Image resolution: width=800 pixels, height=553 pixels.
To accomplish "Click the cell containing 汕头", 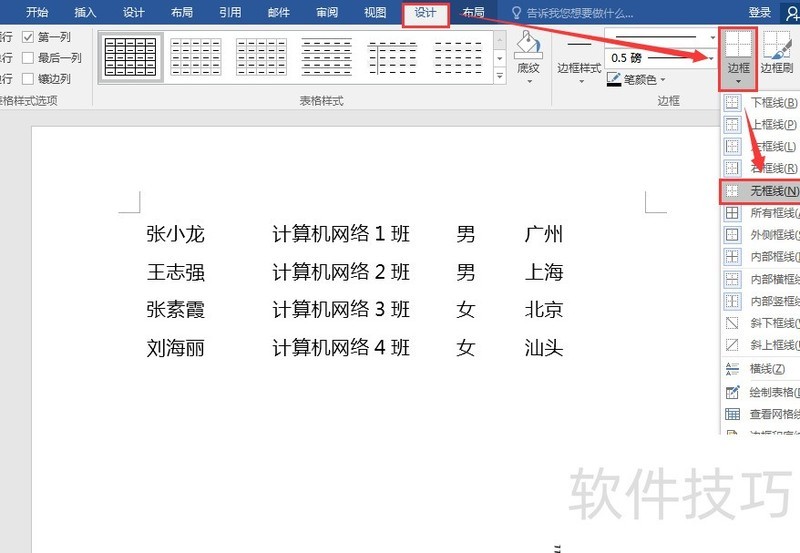I will click(544, 348).
